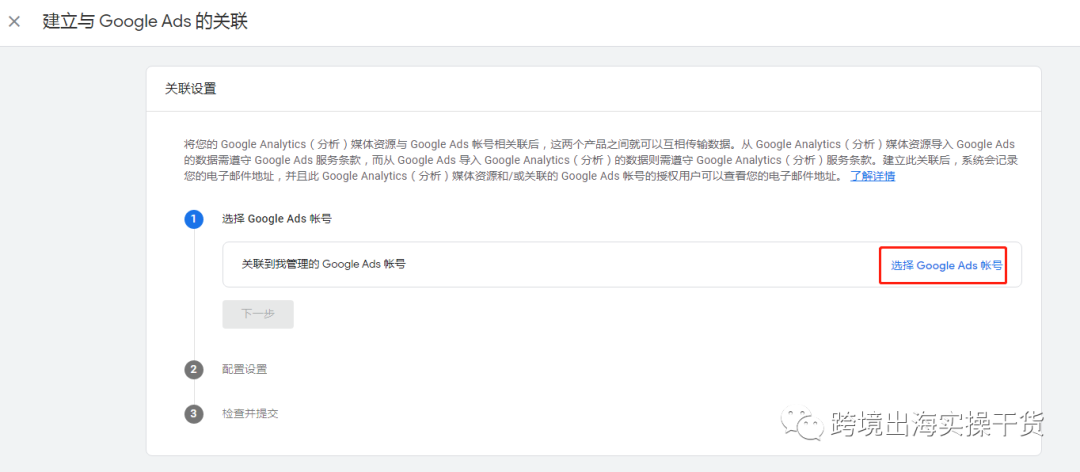Select step 2 circle icon
Image resolution: width=1080 pixels, height=472 pixels.
pos(194,369)
